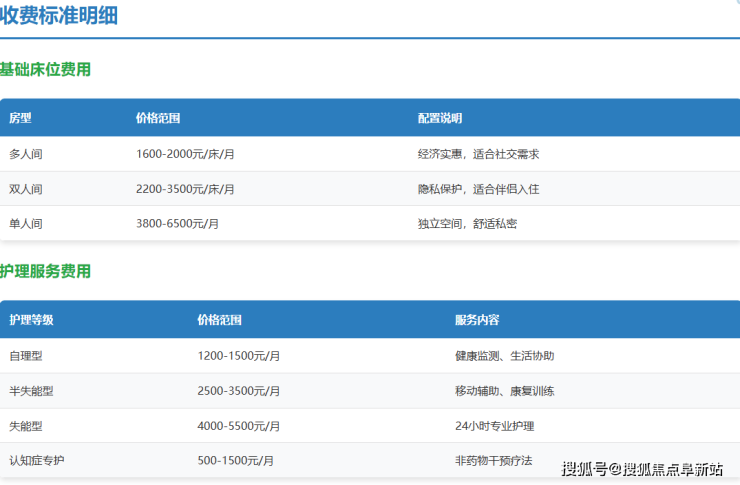Viewport: 740px width, 485px height.
Task: Click the 搜狐号@搜狐焦点阜新站 watermark
Action: (641, 469)
